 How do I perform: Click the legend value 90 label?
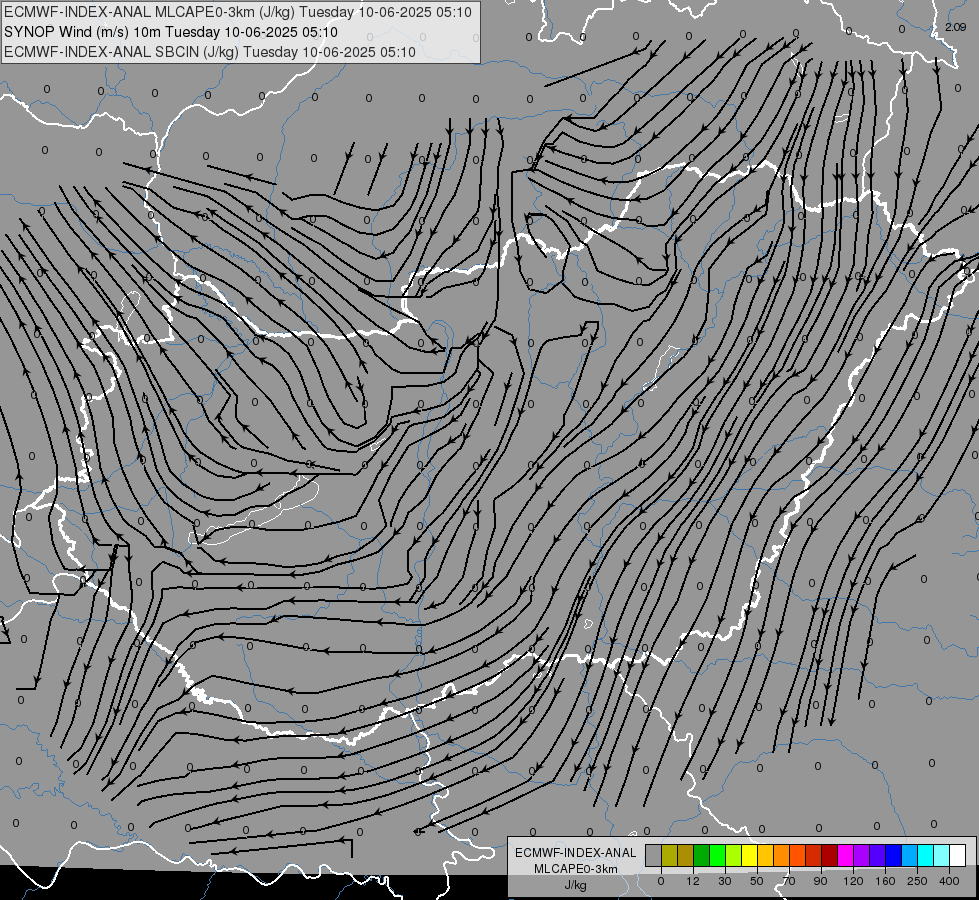pos(820,881)
